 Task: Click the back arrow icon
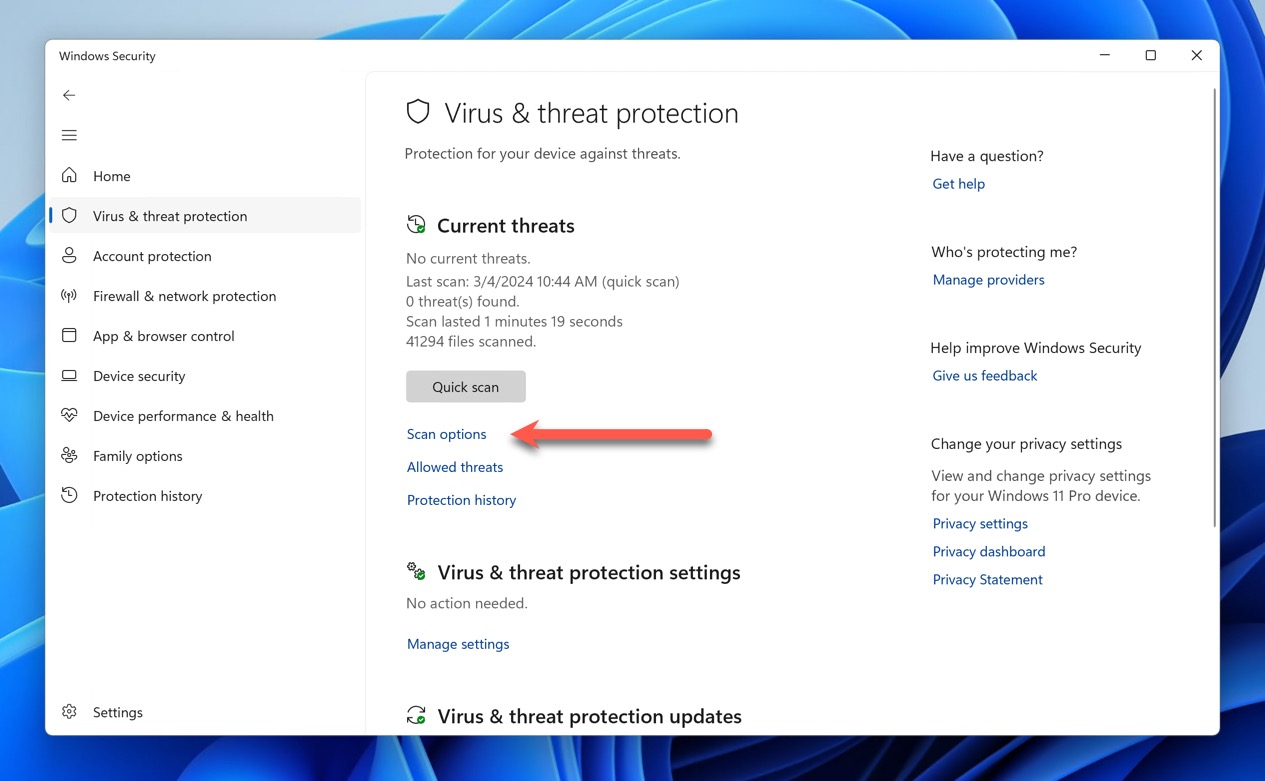(69, 95)
